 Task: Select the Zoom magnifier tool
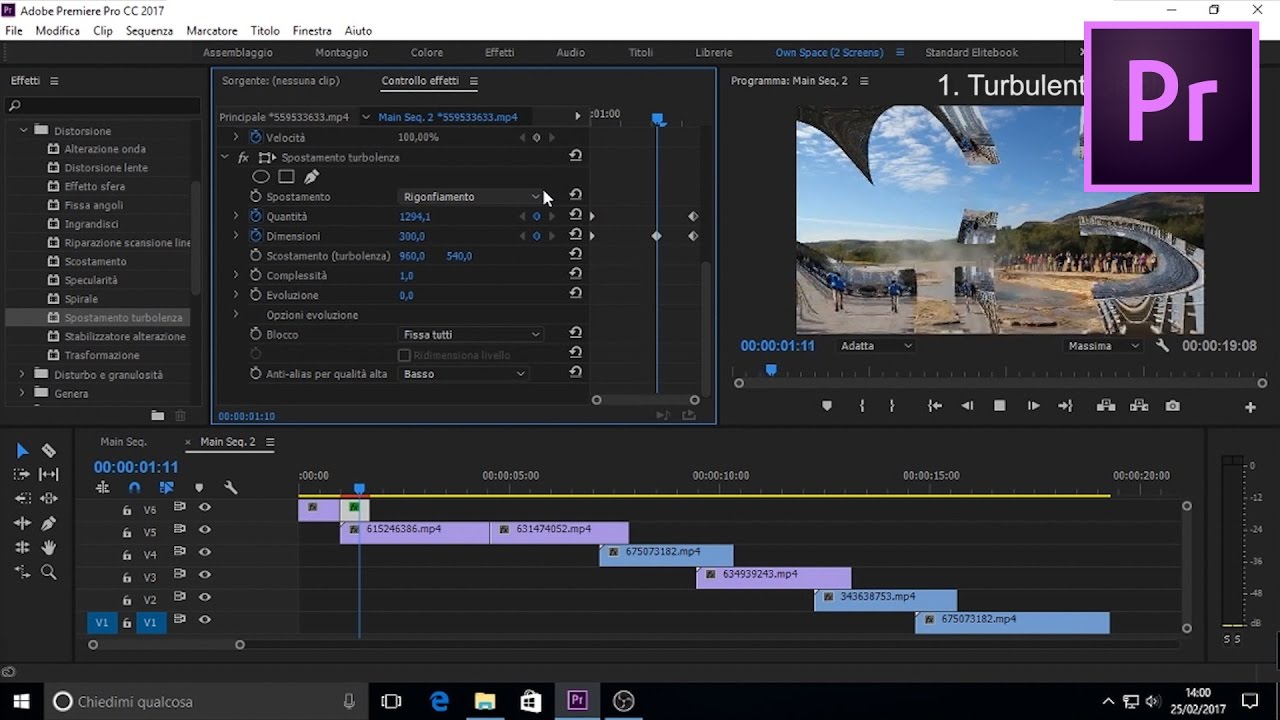[48, 572]
